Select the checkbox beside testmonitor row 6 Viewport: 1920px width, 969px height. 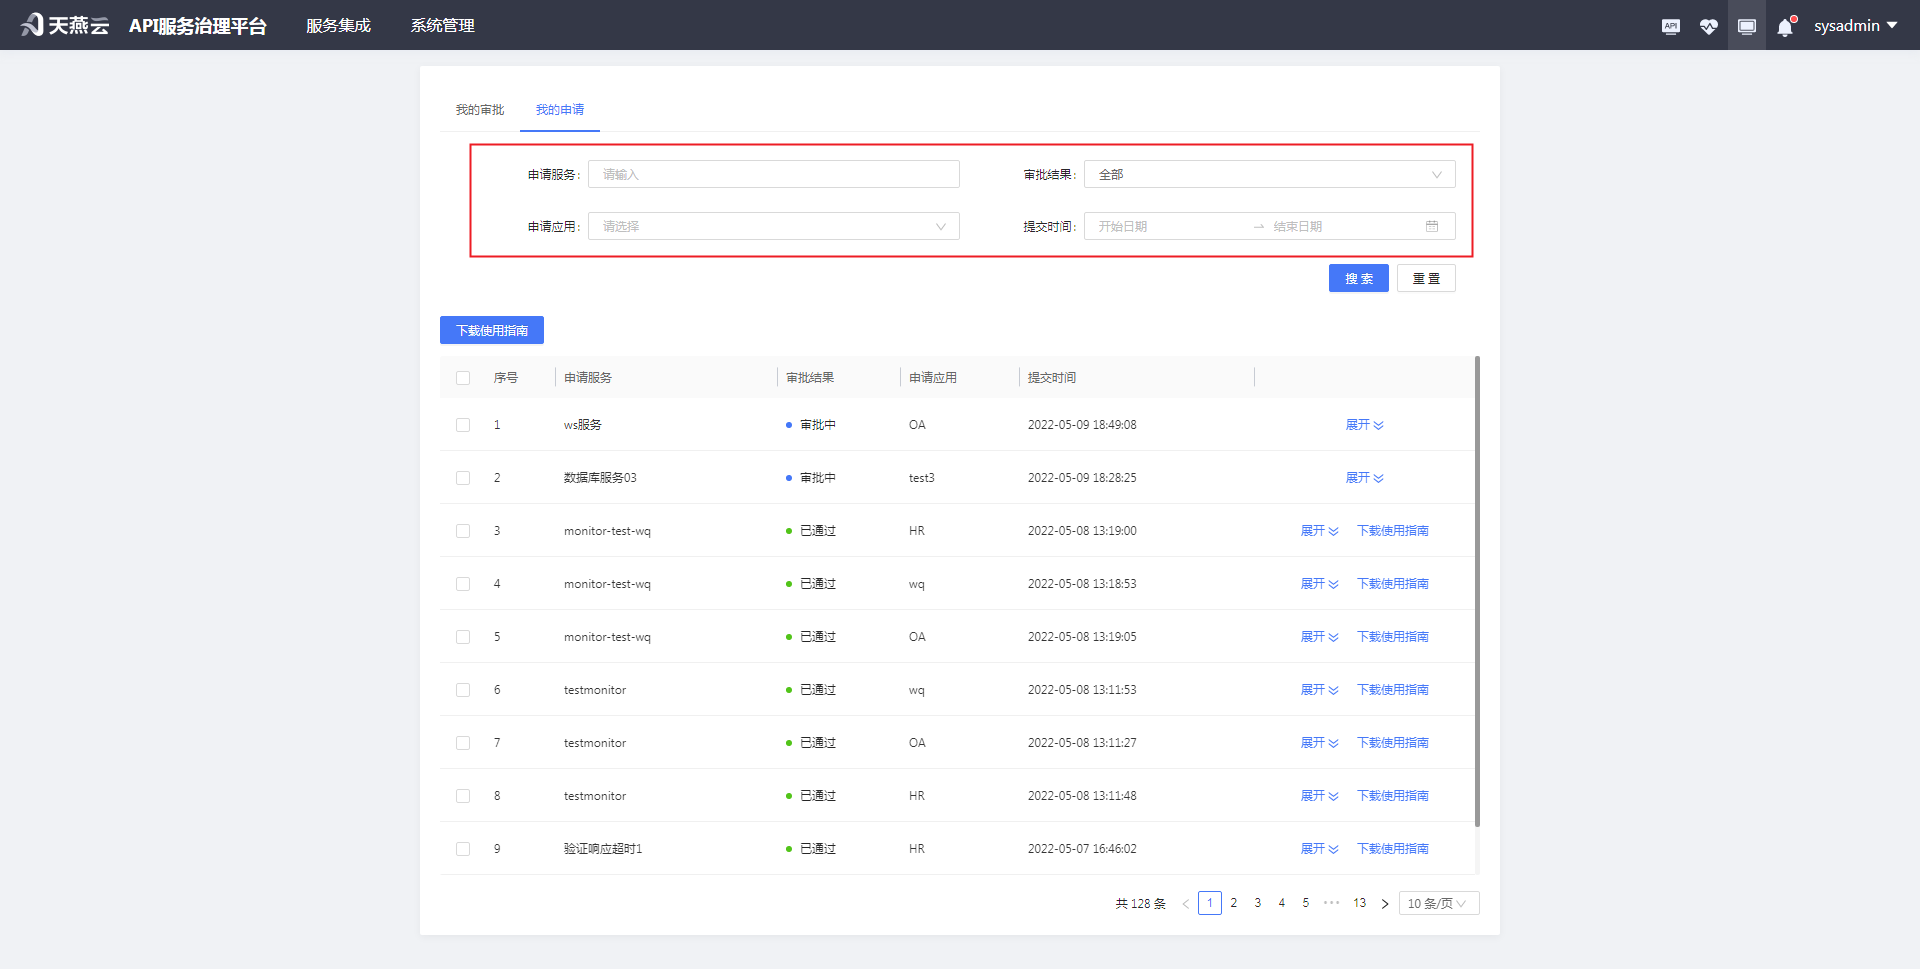[463, 689]
